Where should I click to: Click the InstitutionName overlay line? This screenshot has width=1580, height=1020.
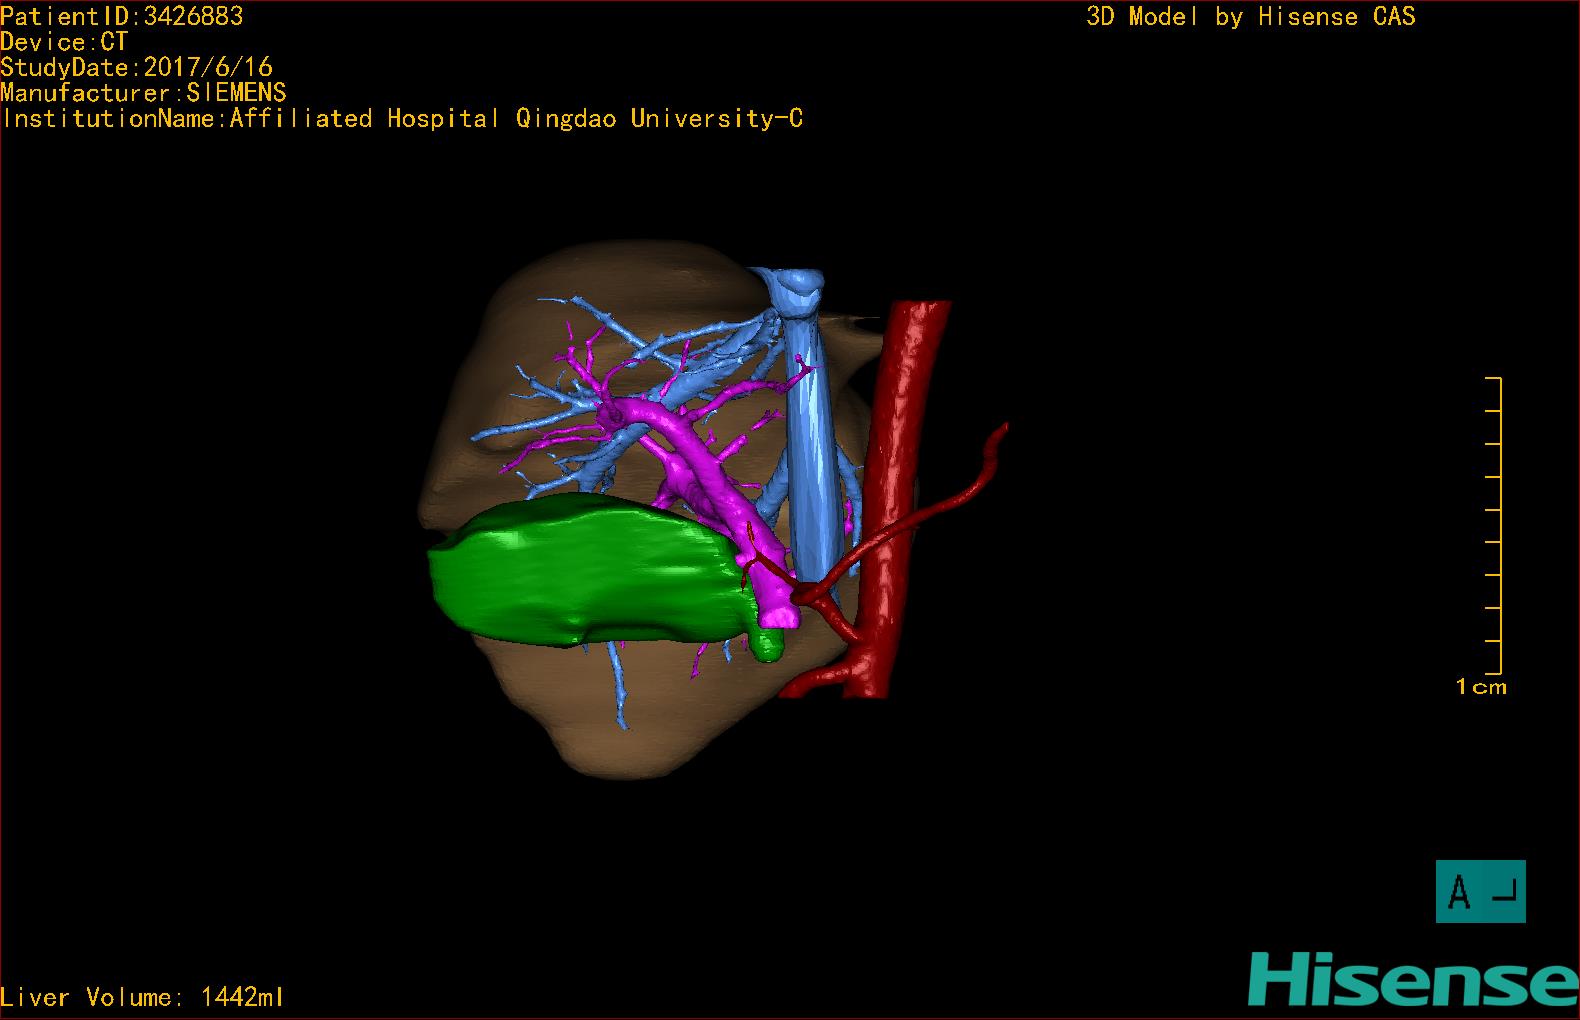point(402,118)
